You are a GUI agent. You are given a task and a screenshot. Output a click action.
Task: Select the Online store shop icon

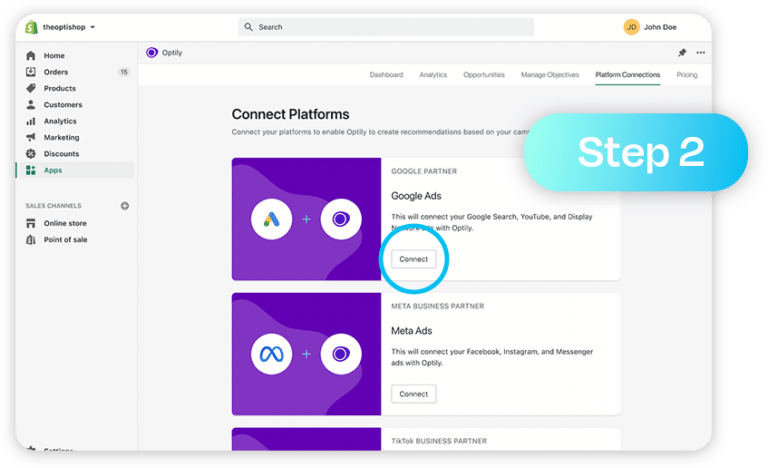(31, 223)
